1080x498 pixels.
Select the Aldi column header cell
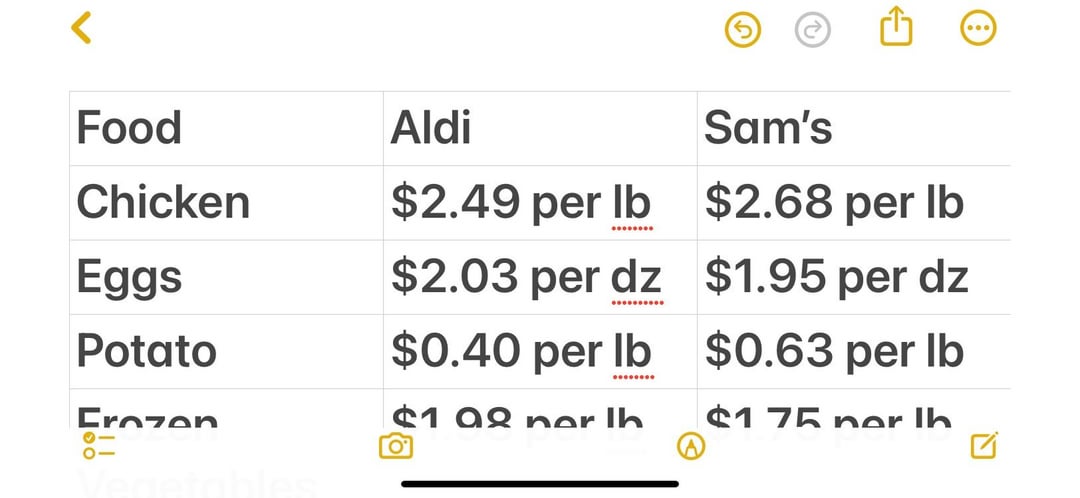[540, 129]
